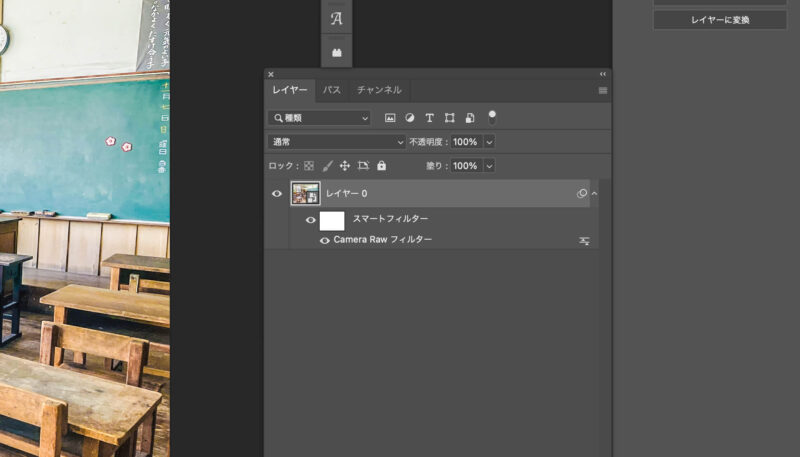
Task: Switch to the パス tab
Action: pyautogui.click(x=332, y=90)
